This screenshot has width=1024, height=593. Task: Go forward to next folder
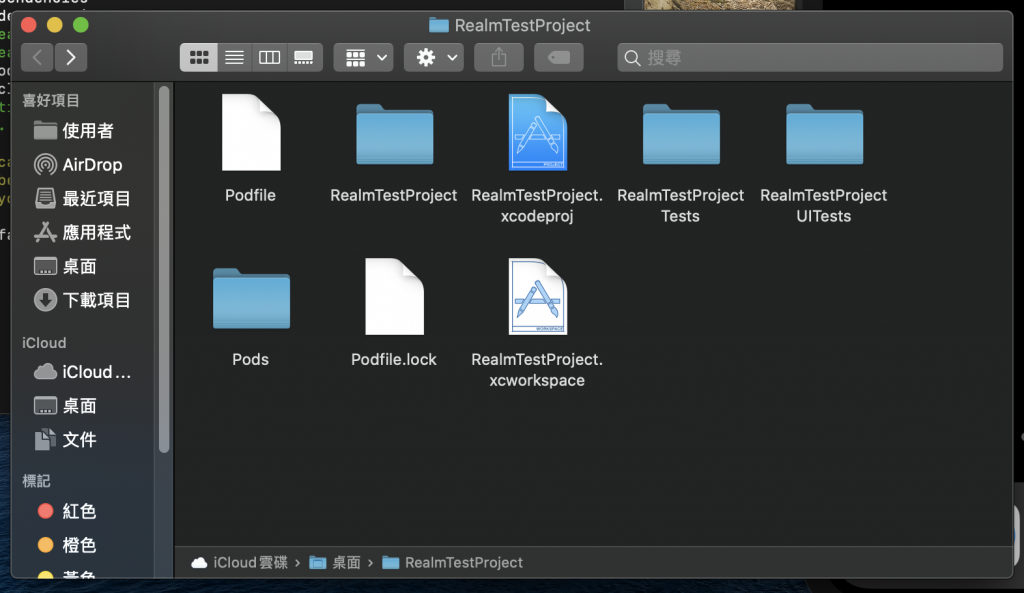[x=71, y=57]
